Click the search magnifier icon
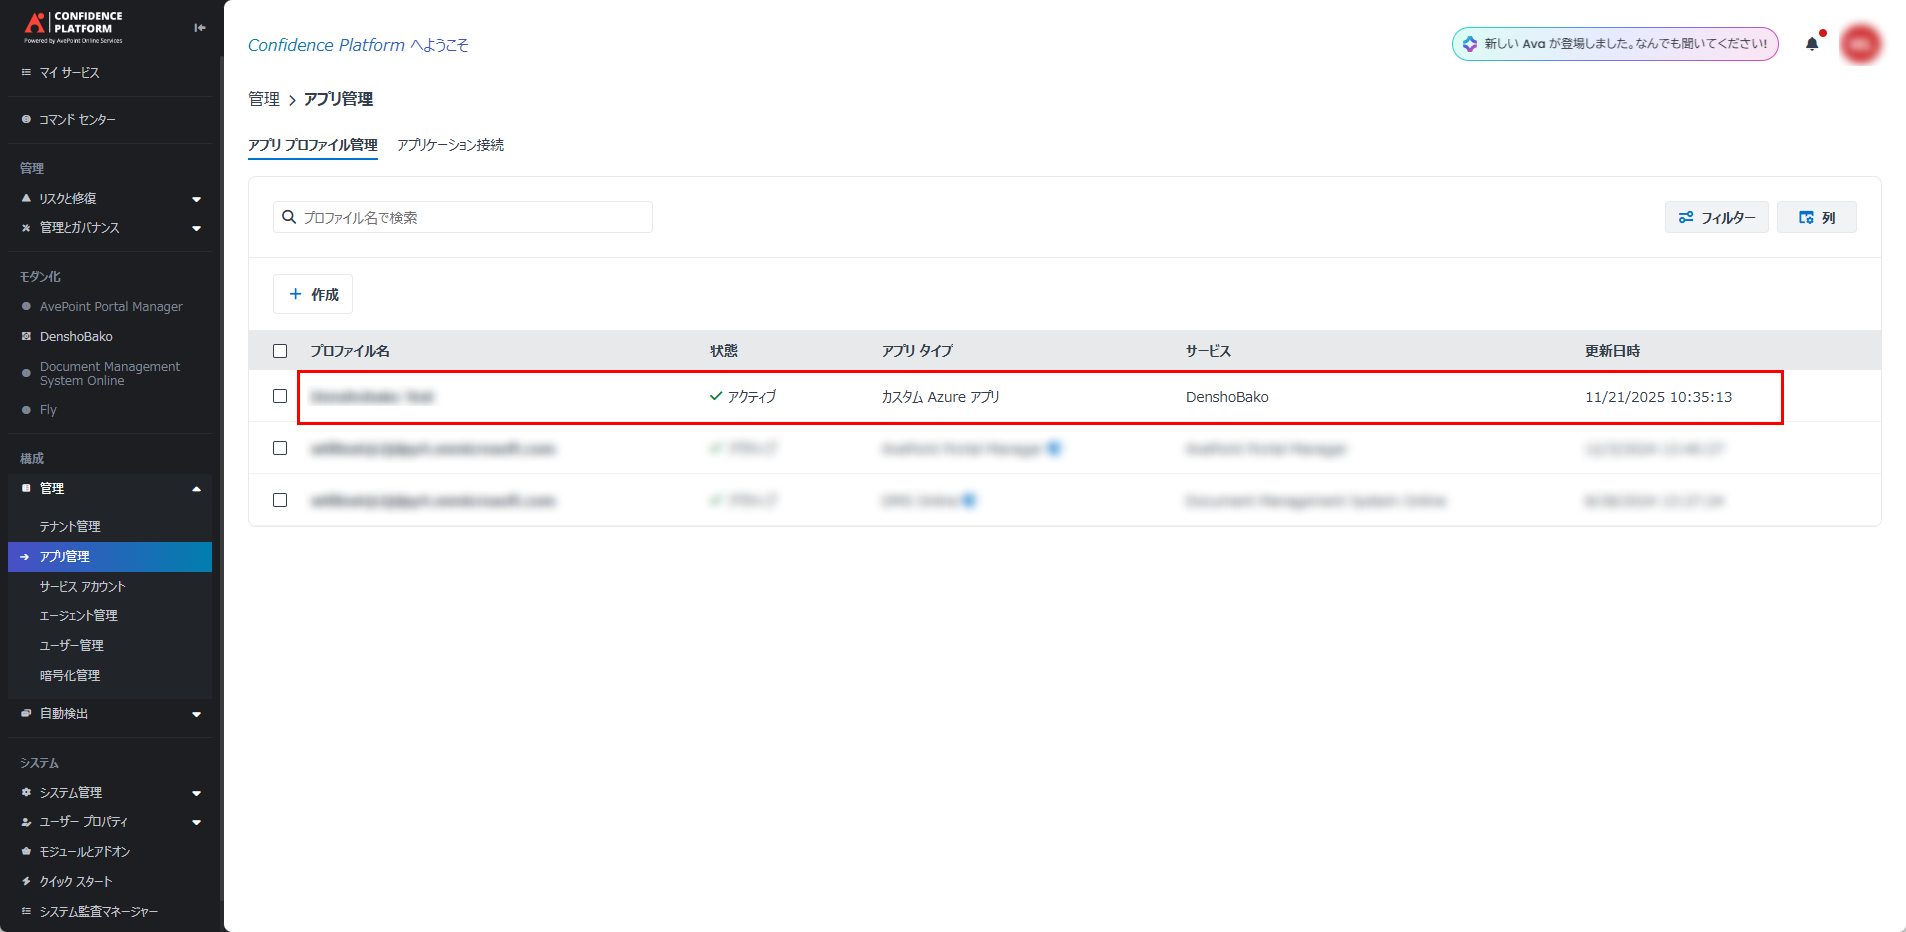 pos(289,217)
